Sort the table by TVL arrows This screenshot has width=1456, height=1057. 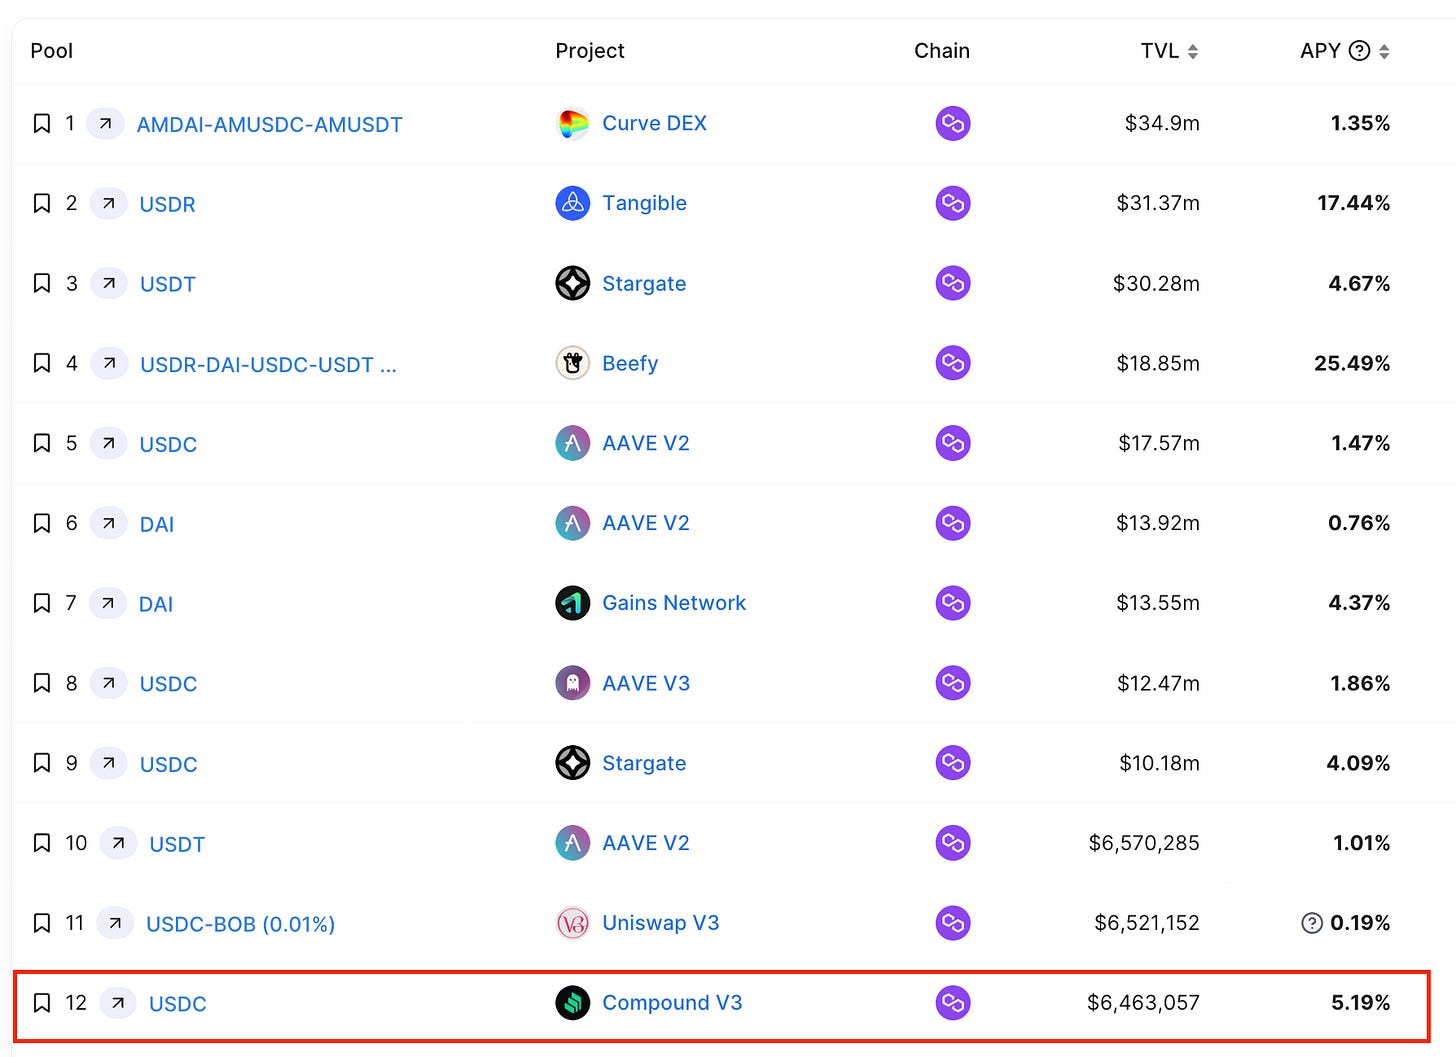click(1193, 51)
